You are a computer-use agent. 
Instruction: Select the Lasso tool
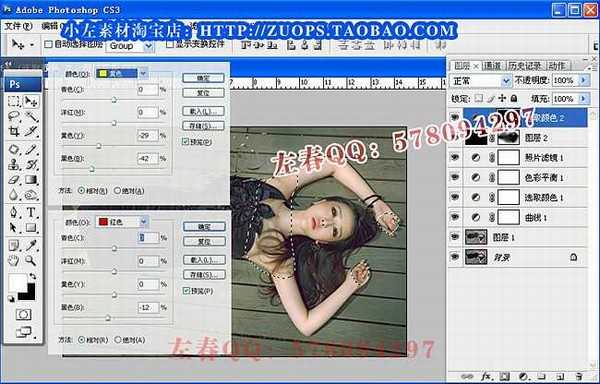click(14, 116)
